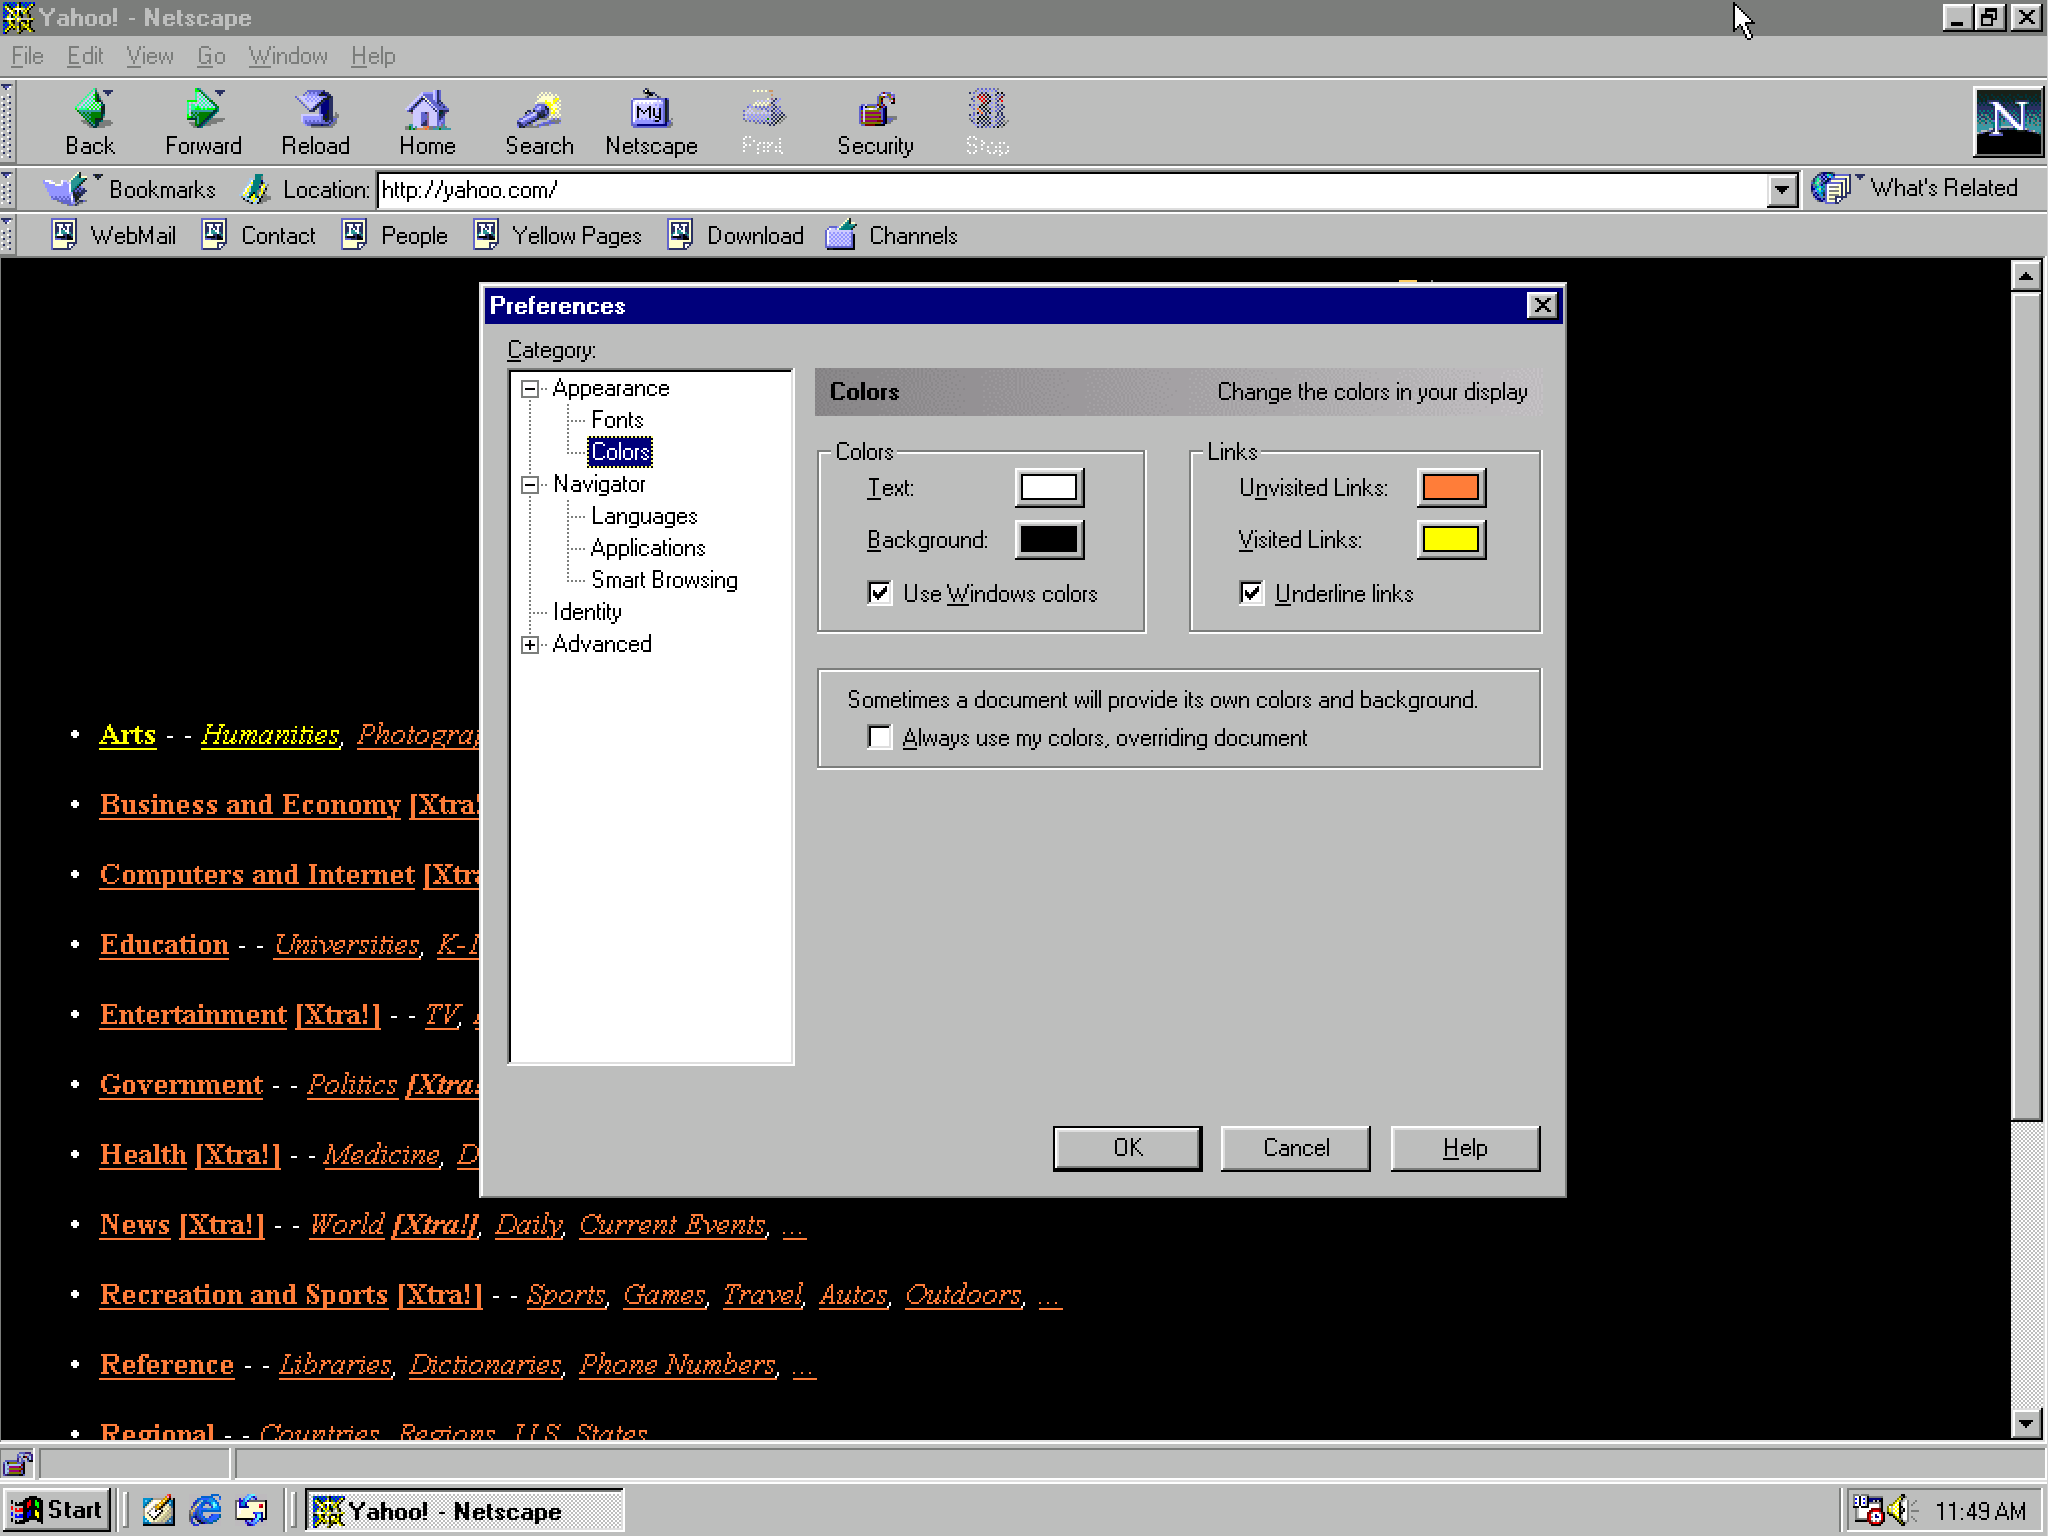Confirm preferences with OK button

pyautogui.click(x=1127, y=1148)
